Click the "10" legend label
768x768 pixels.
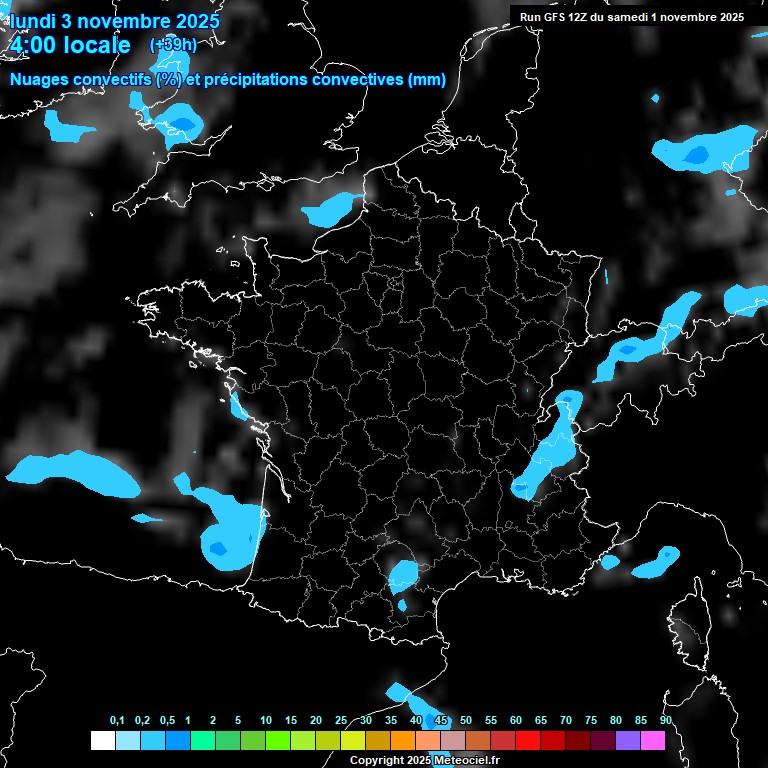[x=265, y=720]
